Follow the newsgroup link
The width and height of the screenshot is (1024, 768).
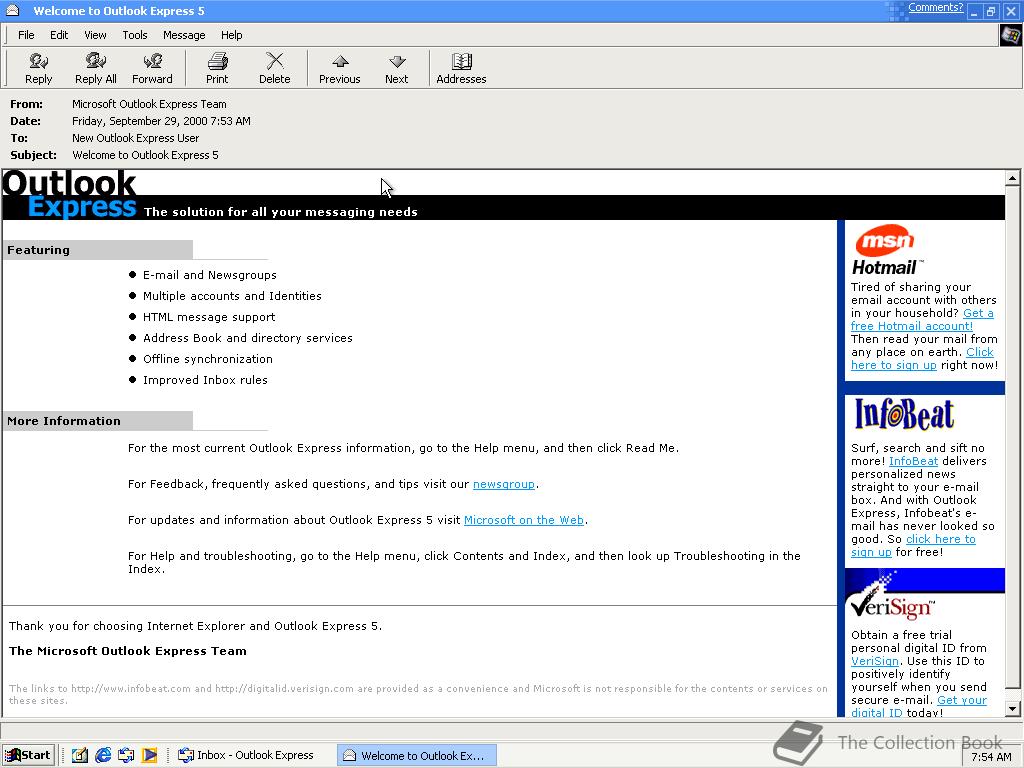click(x=504, y=484)
